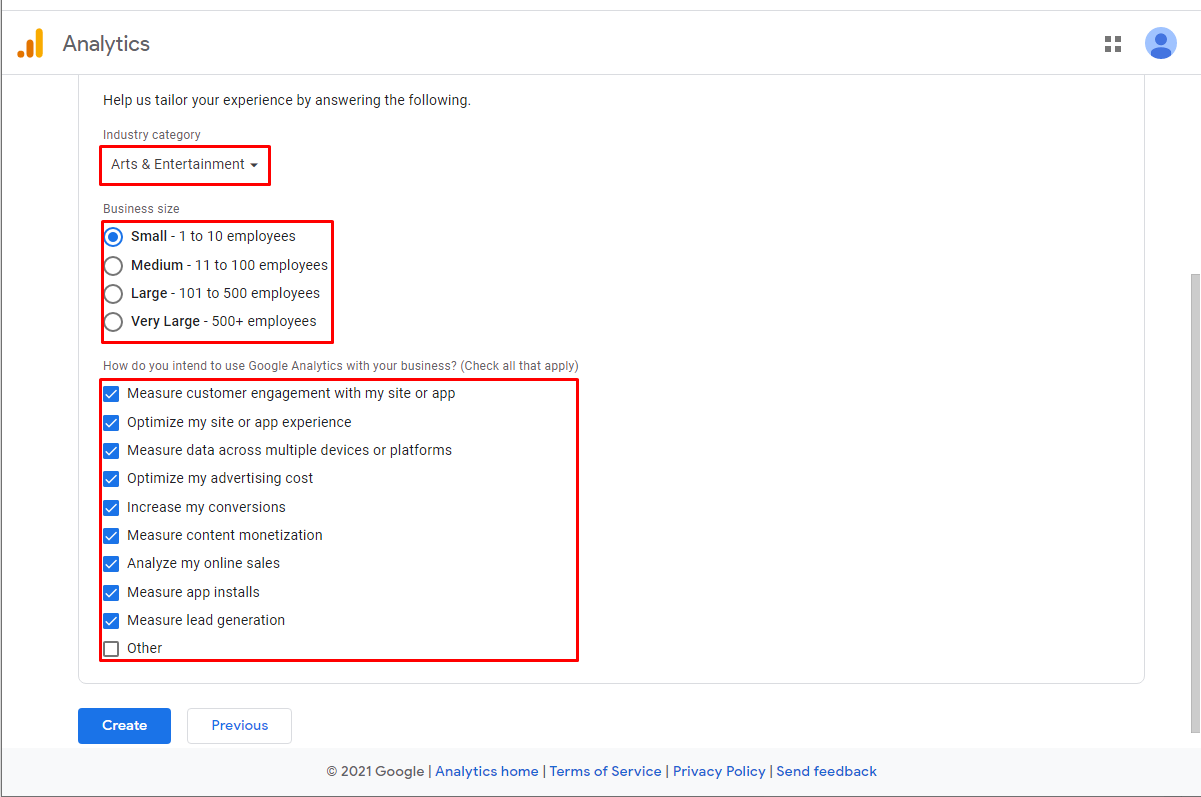The height and width of the screenshot is (797, 1201).
Task: Click the Analytics title text
Action: 106,44
